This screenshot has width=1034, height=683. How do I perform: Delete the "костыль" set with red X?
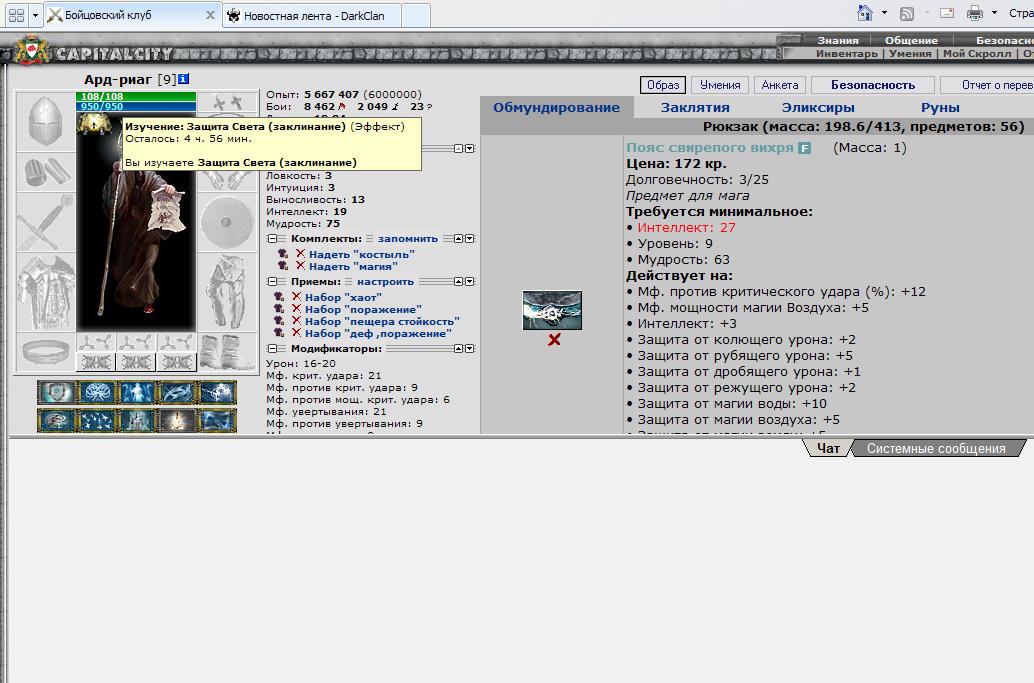click(301, 254)
